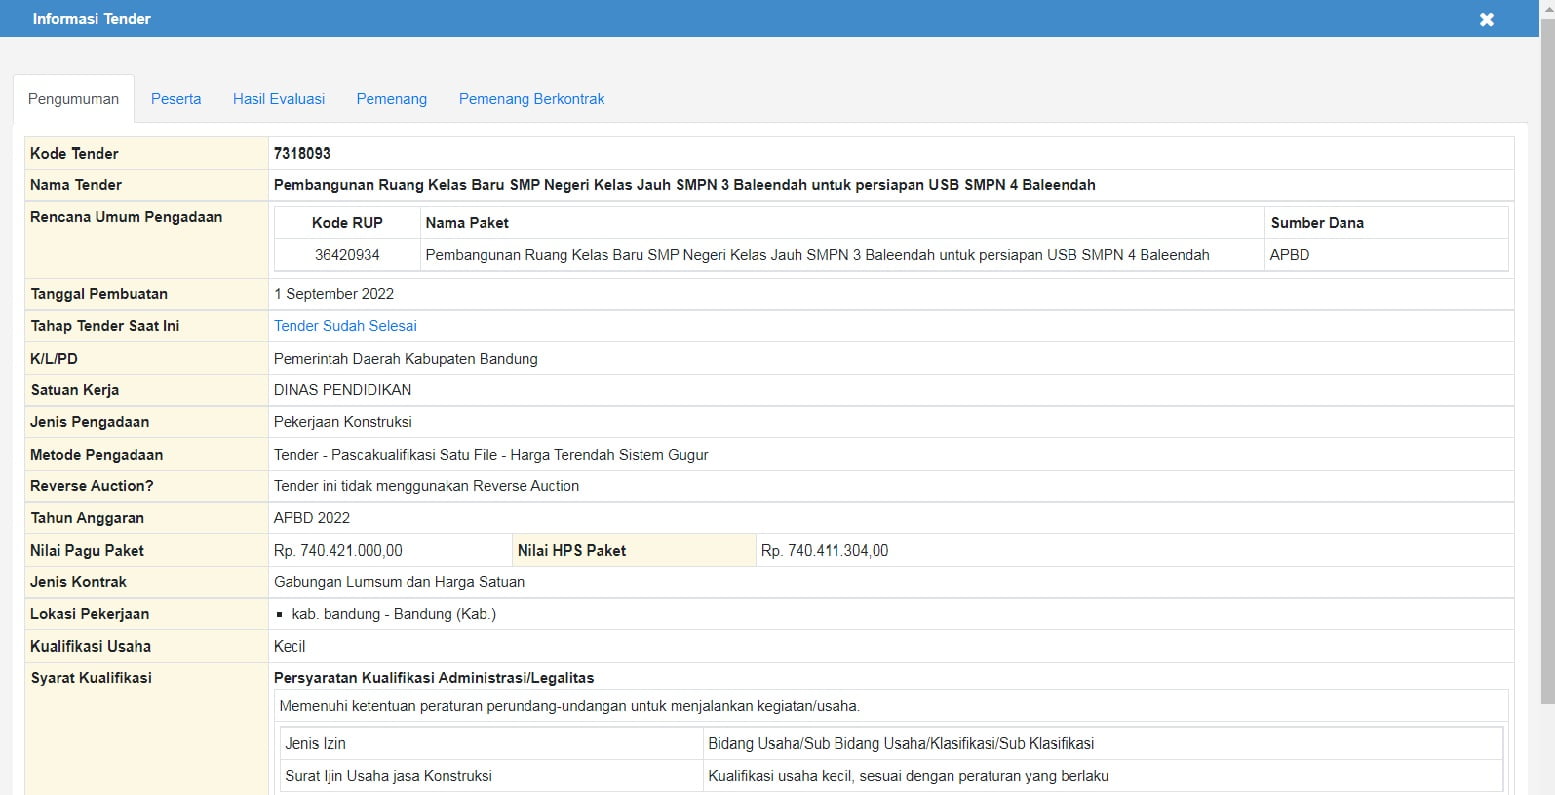The height and width of the screenshot is (795, 1555).
Task: Click the Surat Ijin Usaha jasa Konstruksi cell
Action: click(x=388, y=776)
